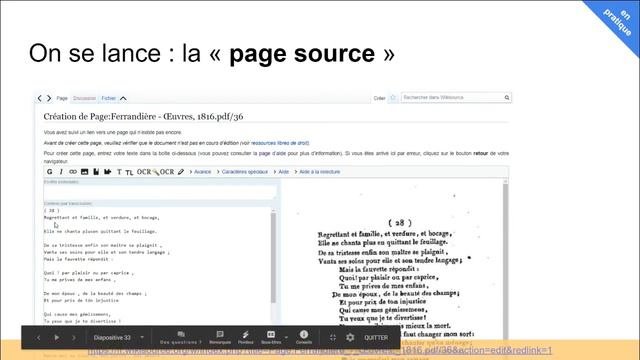Go to previous page with left chevron
Screen dimensions: 640x360
[x=39, y=98]
